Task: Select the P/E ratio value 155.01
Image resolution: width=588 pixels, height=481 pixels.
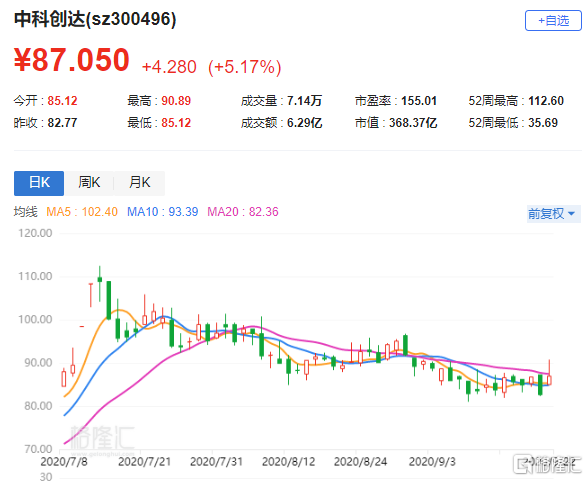Action: pyautogui.click(x=419, y=101)
